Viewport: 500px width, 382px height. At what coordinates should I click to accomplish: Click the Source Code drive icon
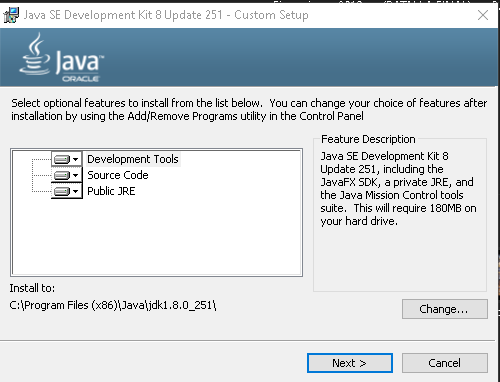tap(62, 175)
